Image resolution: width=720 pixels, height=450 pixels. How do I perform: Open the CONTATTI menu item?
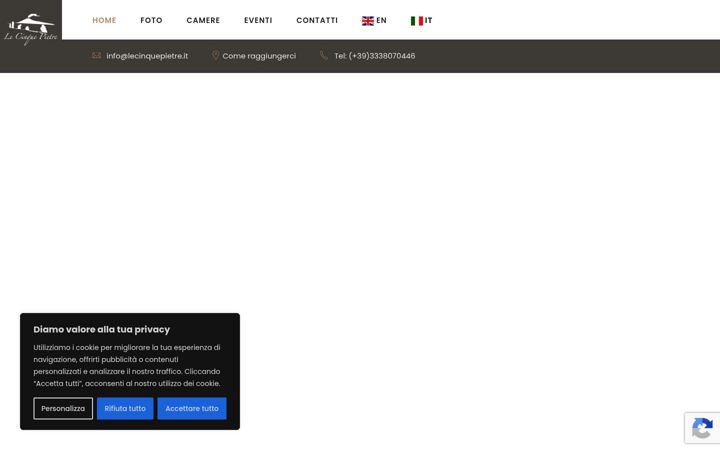pyautogui.click(x=317, y=20)
